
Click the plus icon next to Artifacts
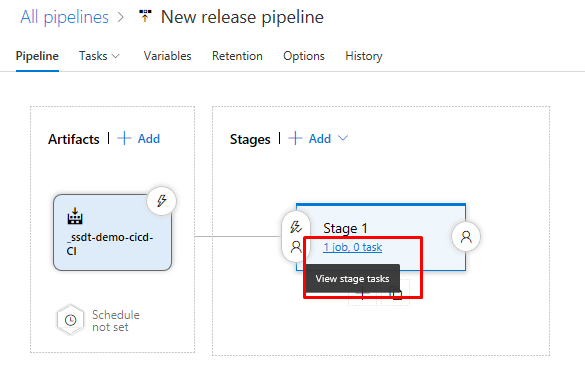coord(124,138)
